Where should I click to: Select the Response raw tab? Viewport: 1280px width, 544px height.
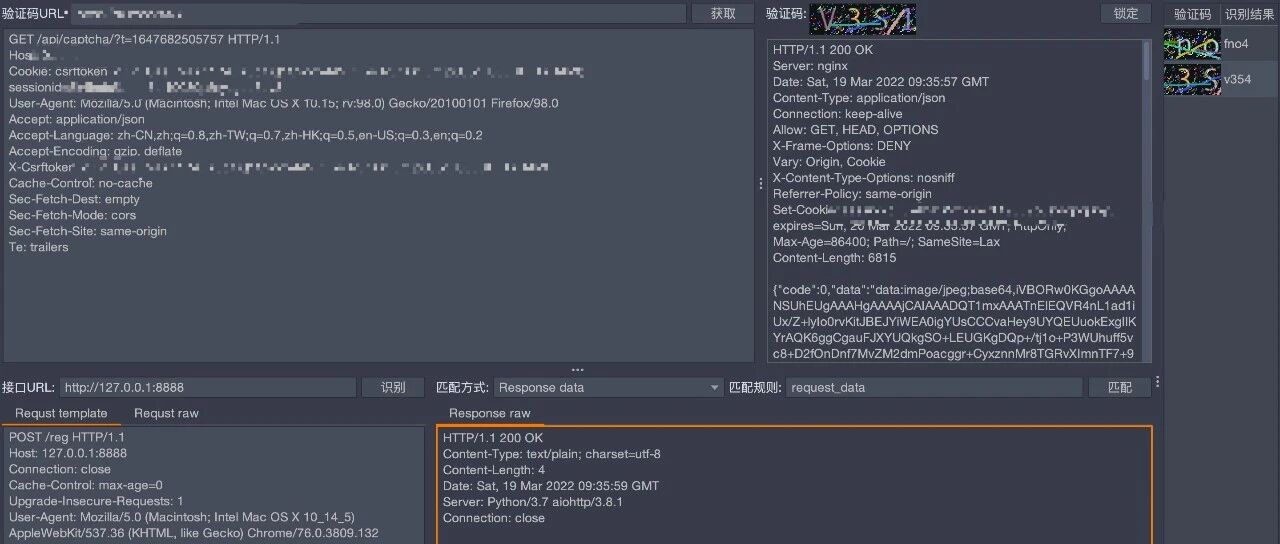(490, 413)
